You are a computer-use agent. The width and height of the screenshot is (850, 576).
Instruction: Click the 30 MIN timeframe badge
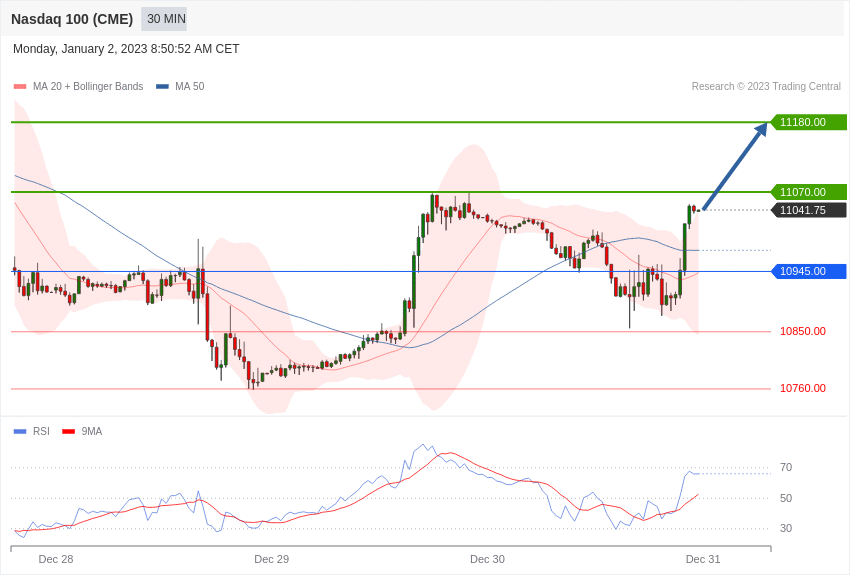pyautogui.click(x=164, y=19)
